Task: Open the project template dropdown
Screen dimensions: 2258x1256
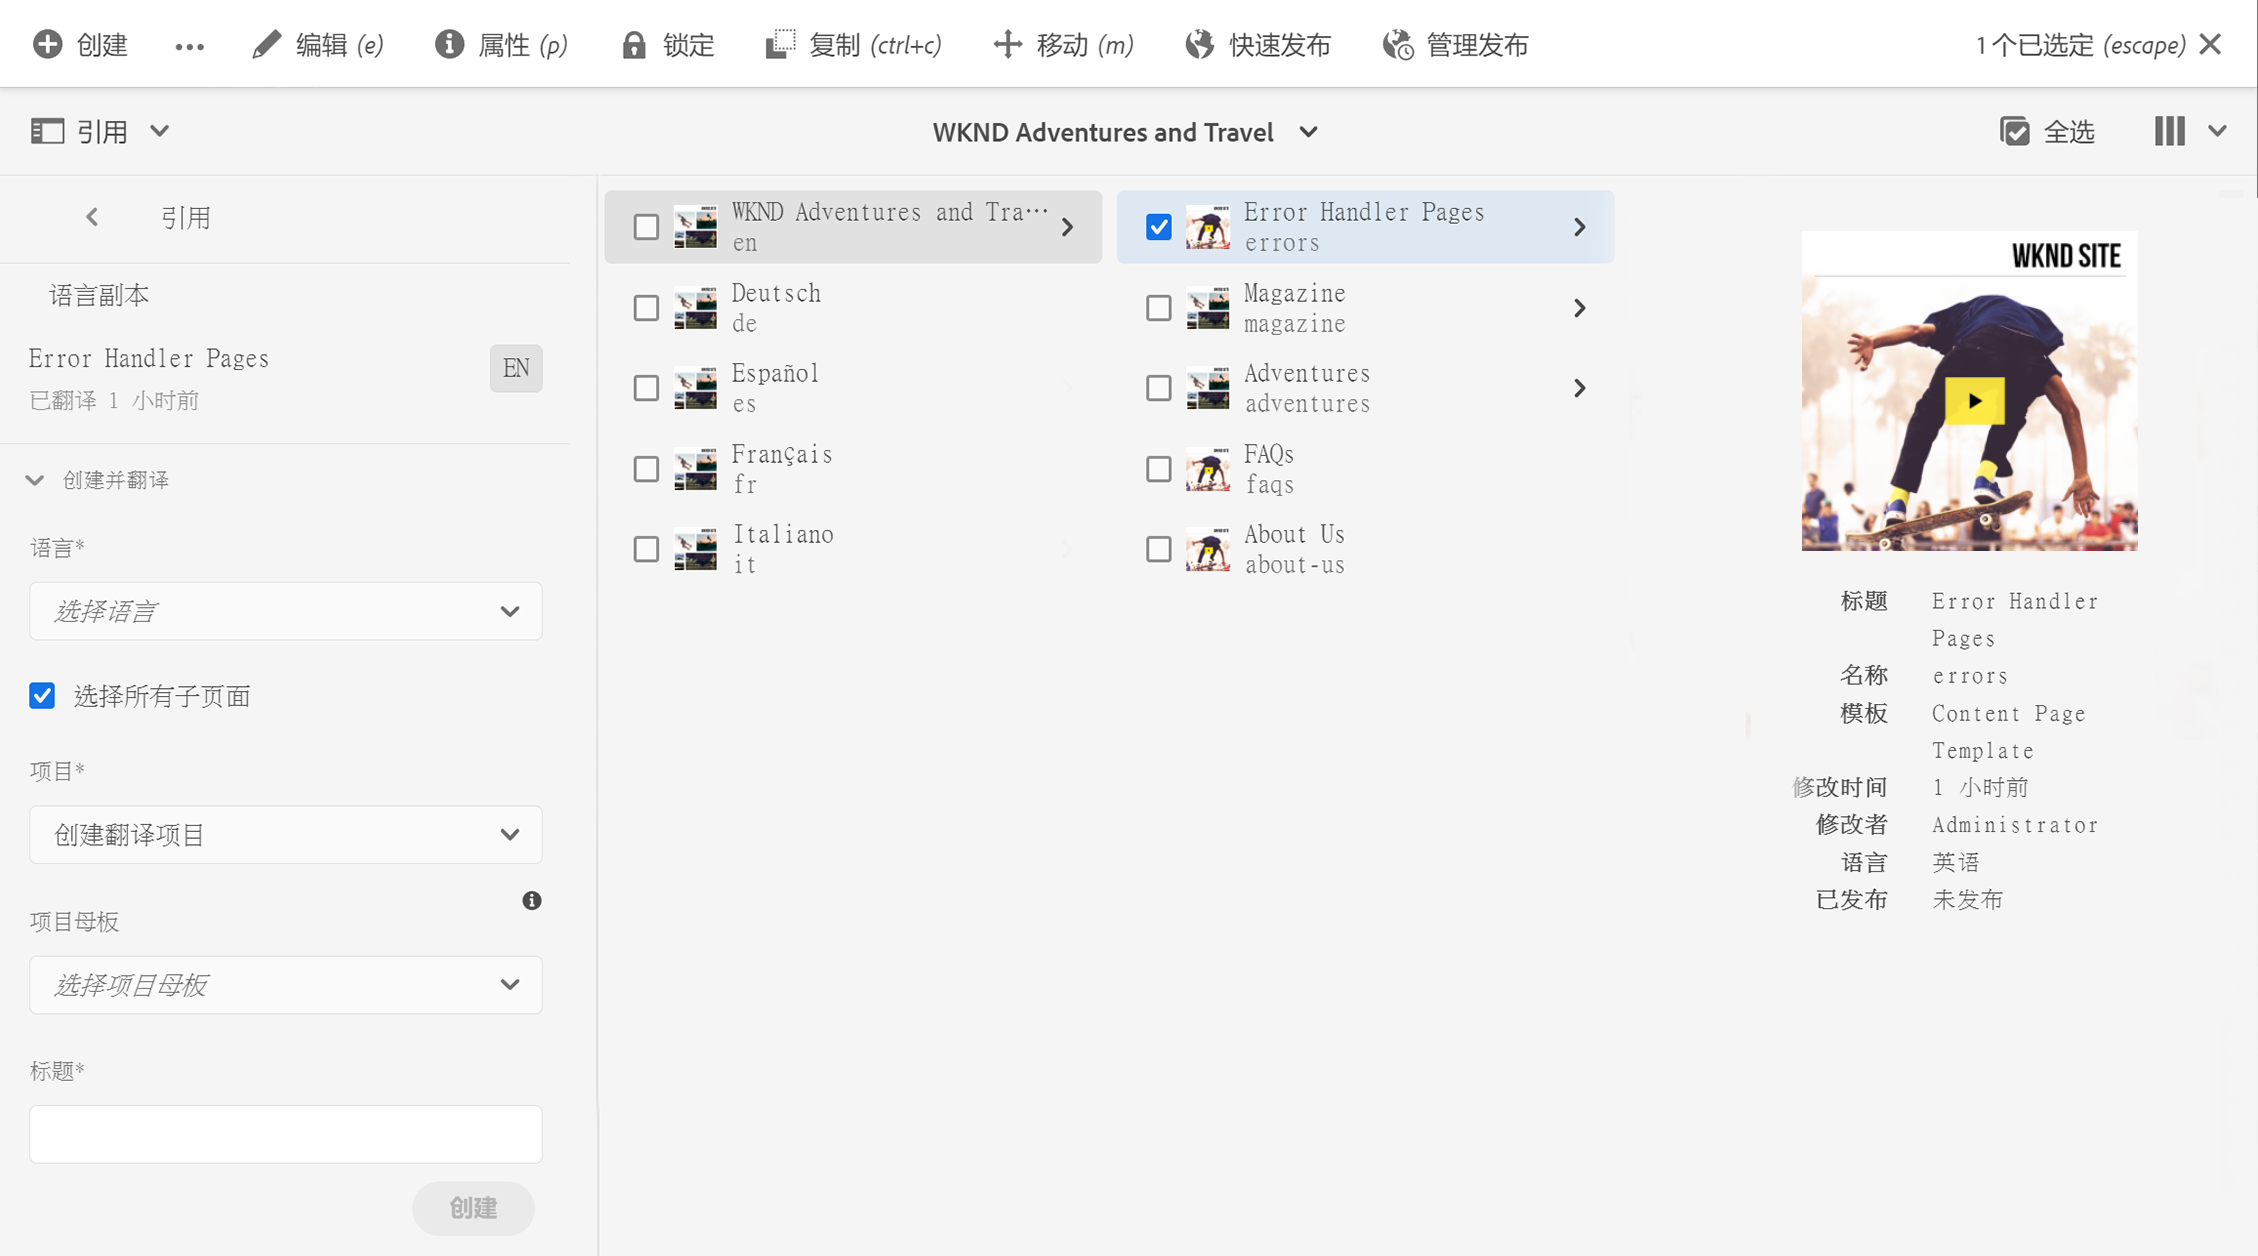Action: click(x=286, y=985)
